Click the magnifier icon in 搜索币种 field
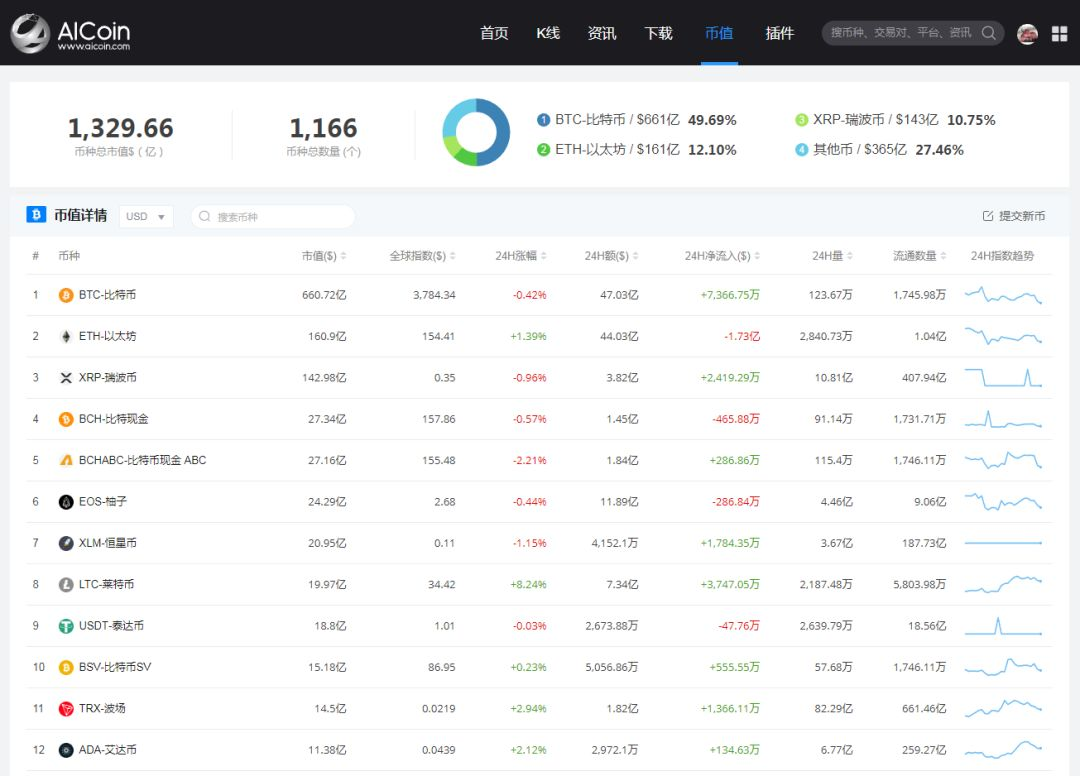The image size is (1080, 776). 205,216
